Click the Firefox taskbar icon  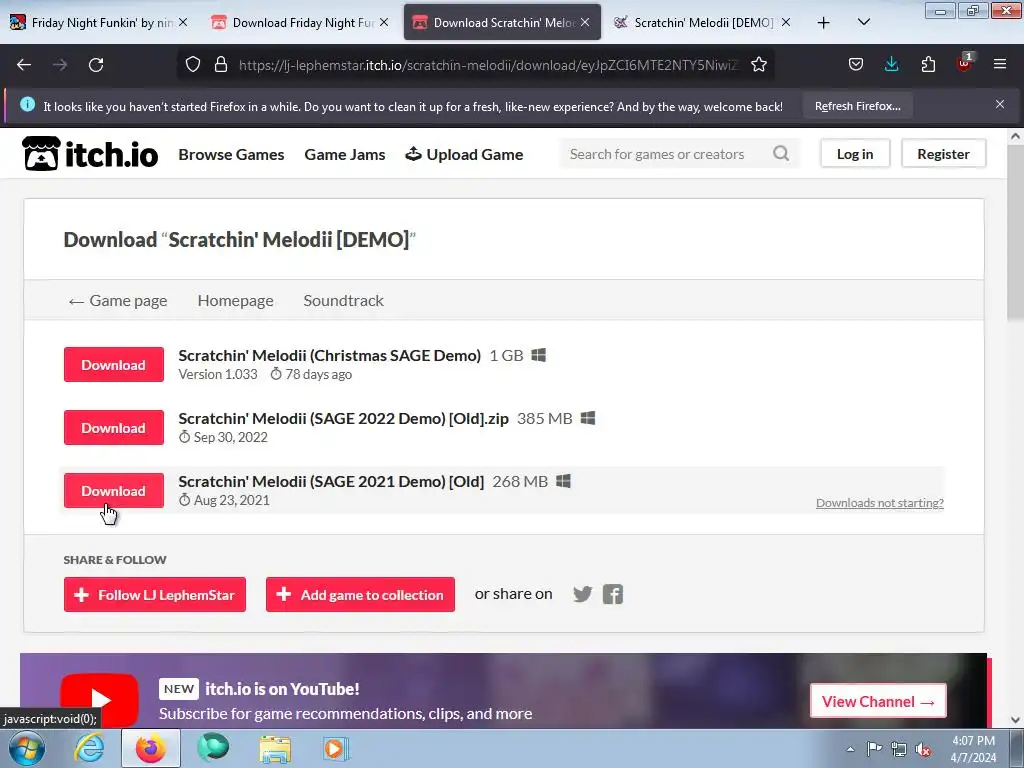click(150, 748)
